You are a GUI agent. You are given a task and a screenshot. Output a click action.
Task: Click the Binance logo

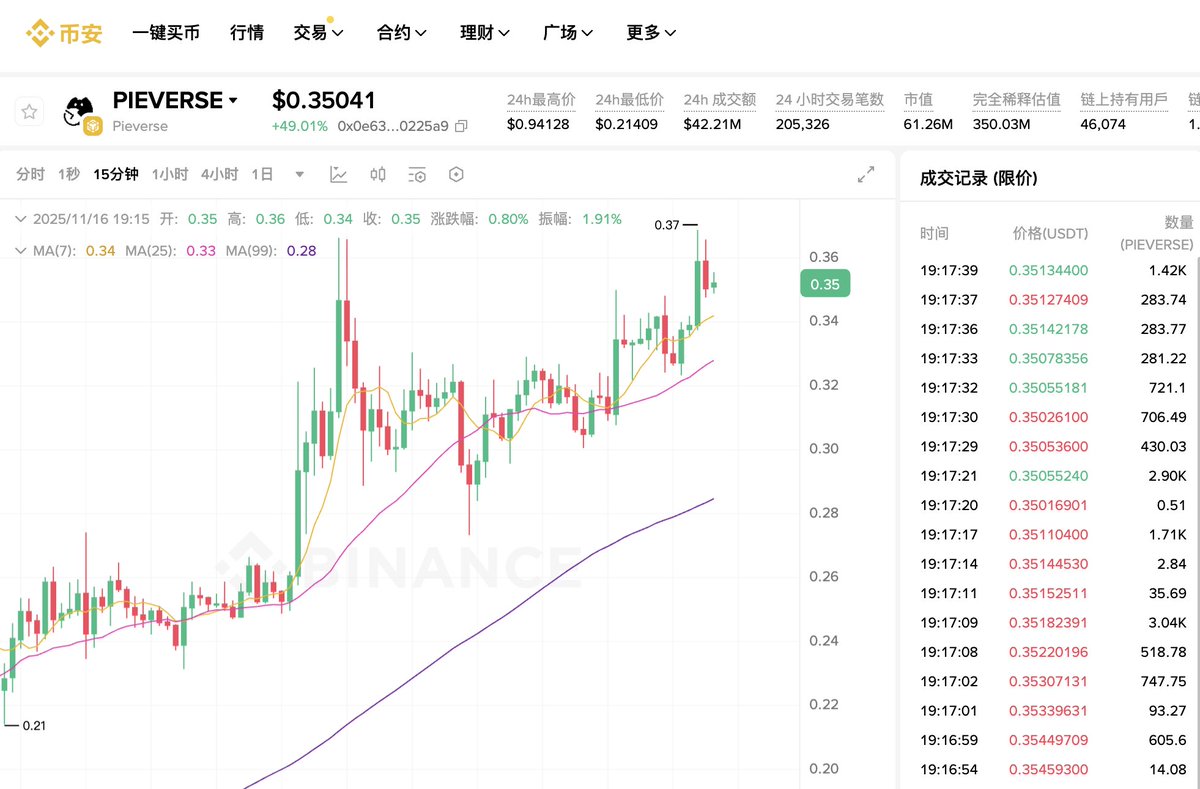pyautogui.click(x=64, y=32)
